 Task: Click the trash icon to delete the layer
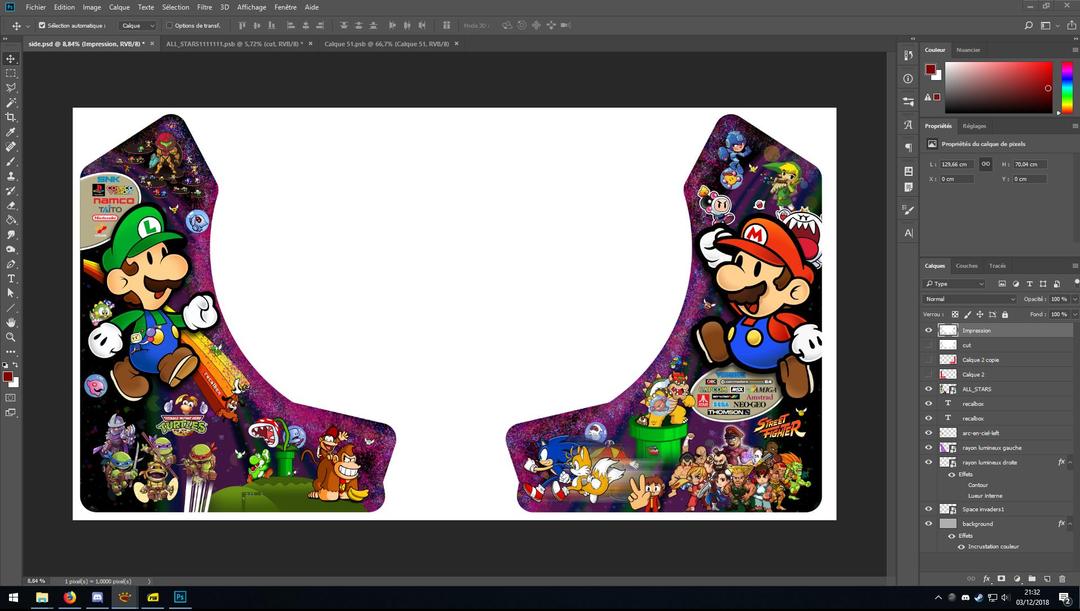[x=1061, y=579]
